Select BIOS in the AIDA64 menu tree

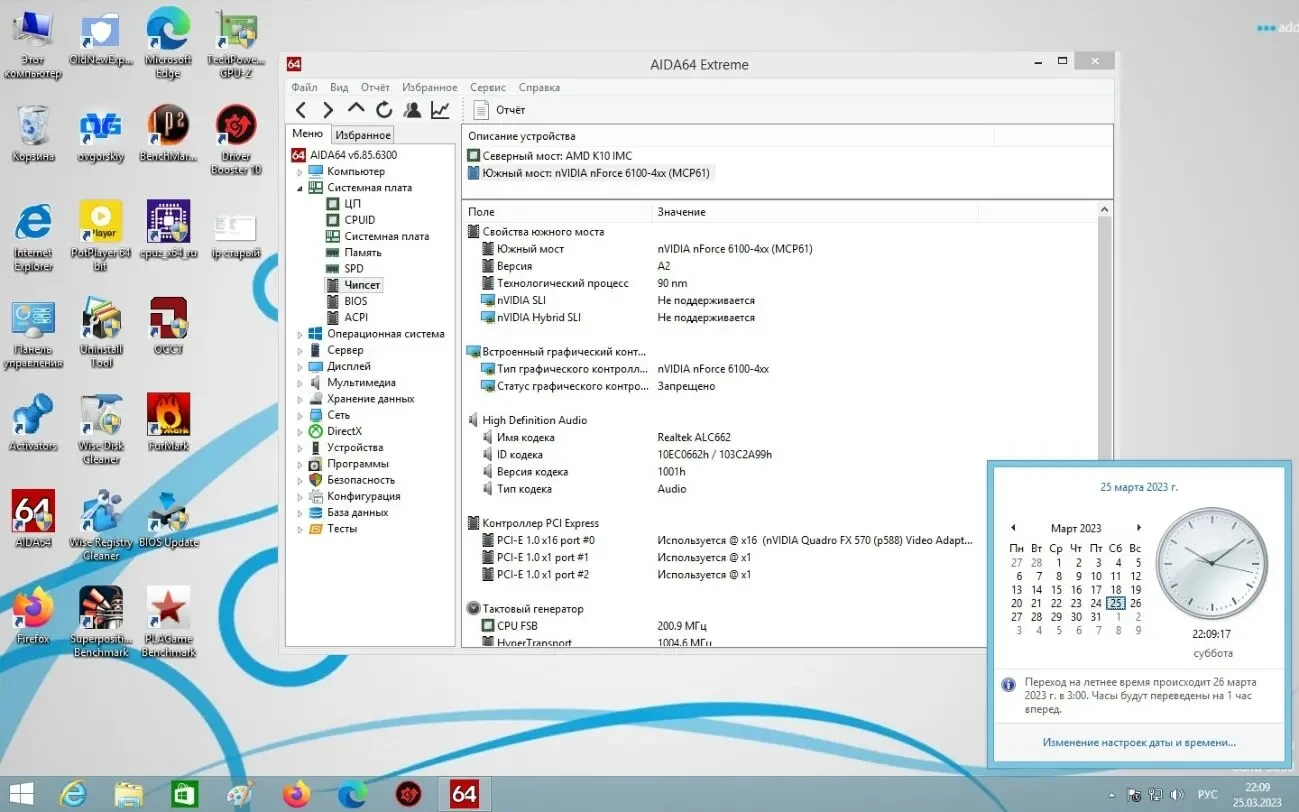click(357, 300)
